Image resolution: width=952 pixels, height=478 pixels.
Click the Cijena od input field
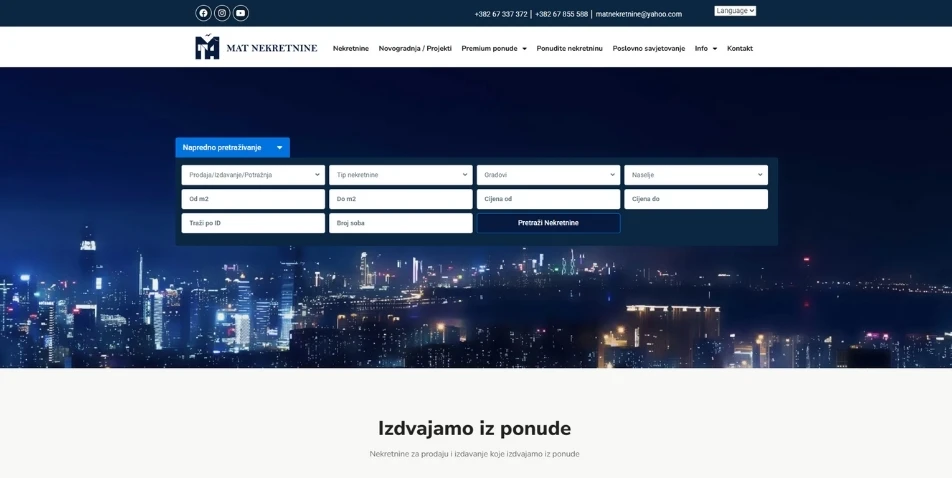[548, 199]
